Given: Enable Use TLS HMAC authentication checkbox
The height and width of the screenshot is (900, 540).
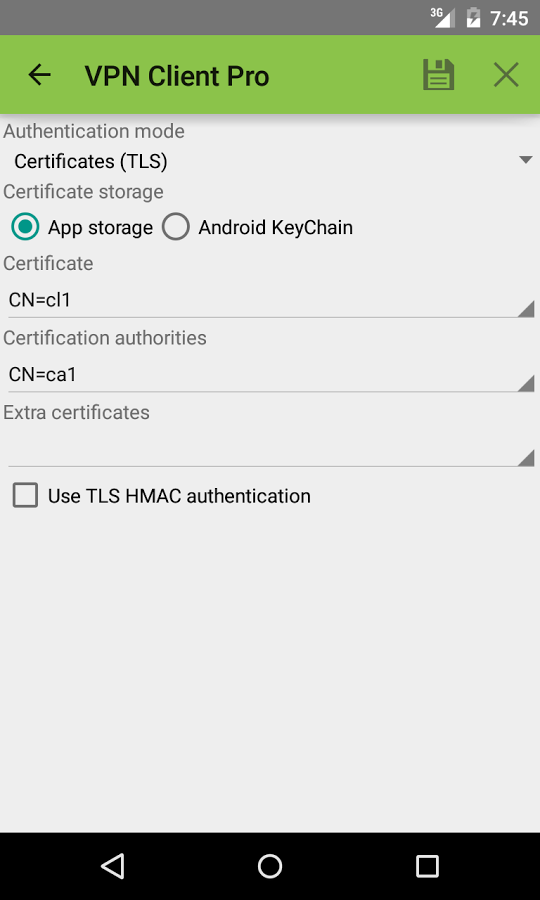Looking at the screenshot, I should [x=25, y=495].
